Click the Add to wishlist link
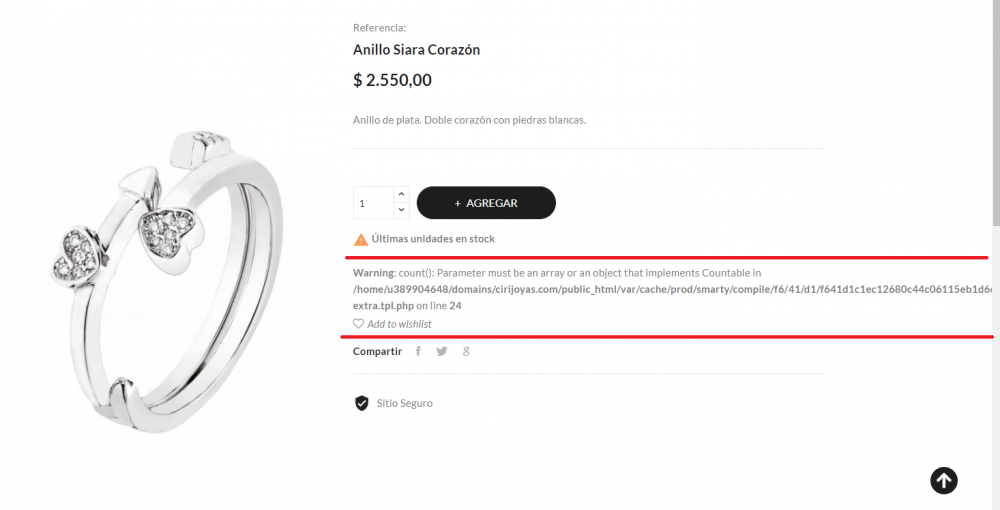Viewport: 1000px width, 510px height. click(399, 324)
